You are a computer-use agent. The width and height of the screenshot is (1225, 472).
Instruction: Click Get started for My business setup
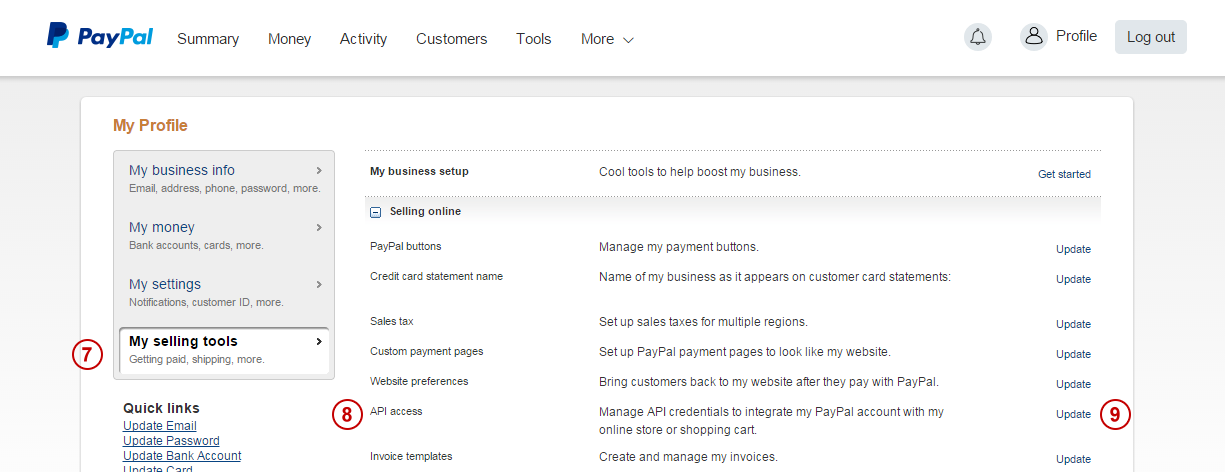coord(1064,174)
